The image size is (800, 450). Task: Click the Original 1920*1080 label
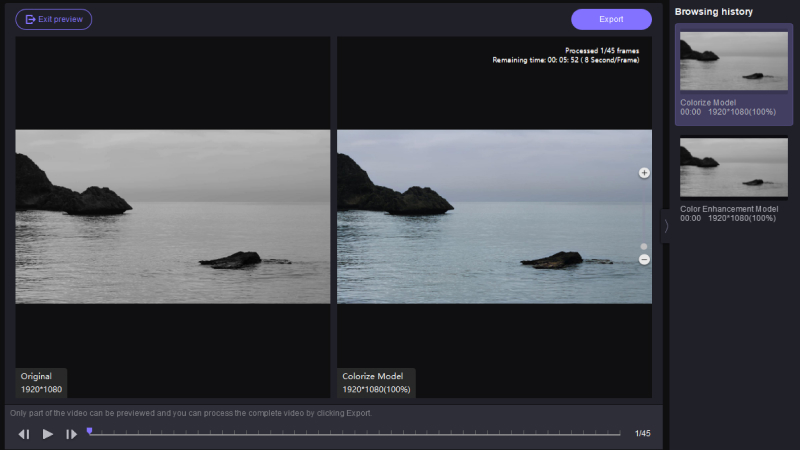point(40,382)
